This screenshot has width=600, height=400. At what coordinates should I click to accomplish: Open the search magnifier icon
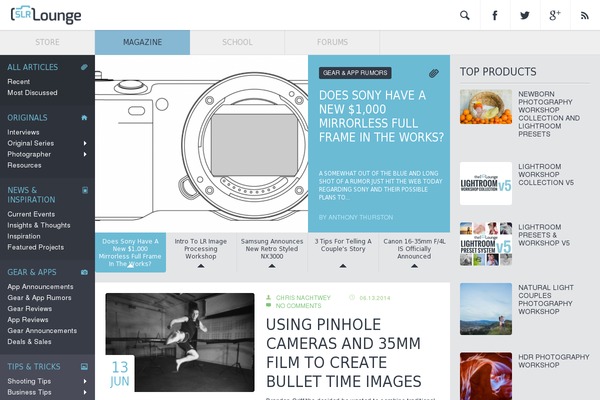(x=465, y=15)
